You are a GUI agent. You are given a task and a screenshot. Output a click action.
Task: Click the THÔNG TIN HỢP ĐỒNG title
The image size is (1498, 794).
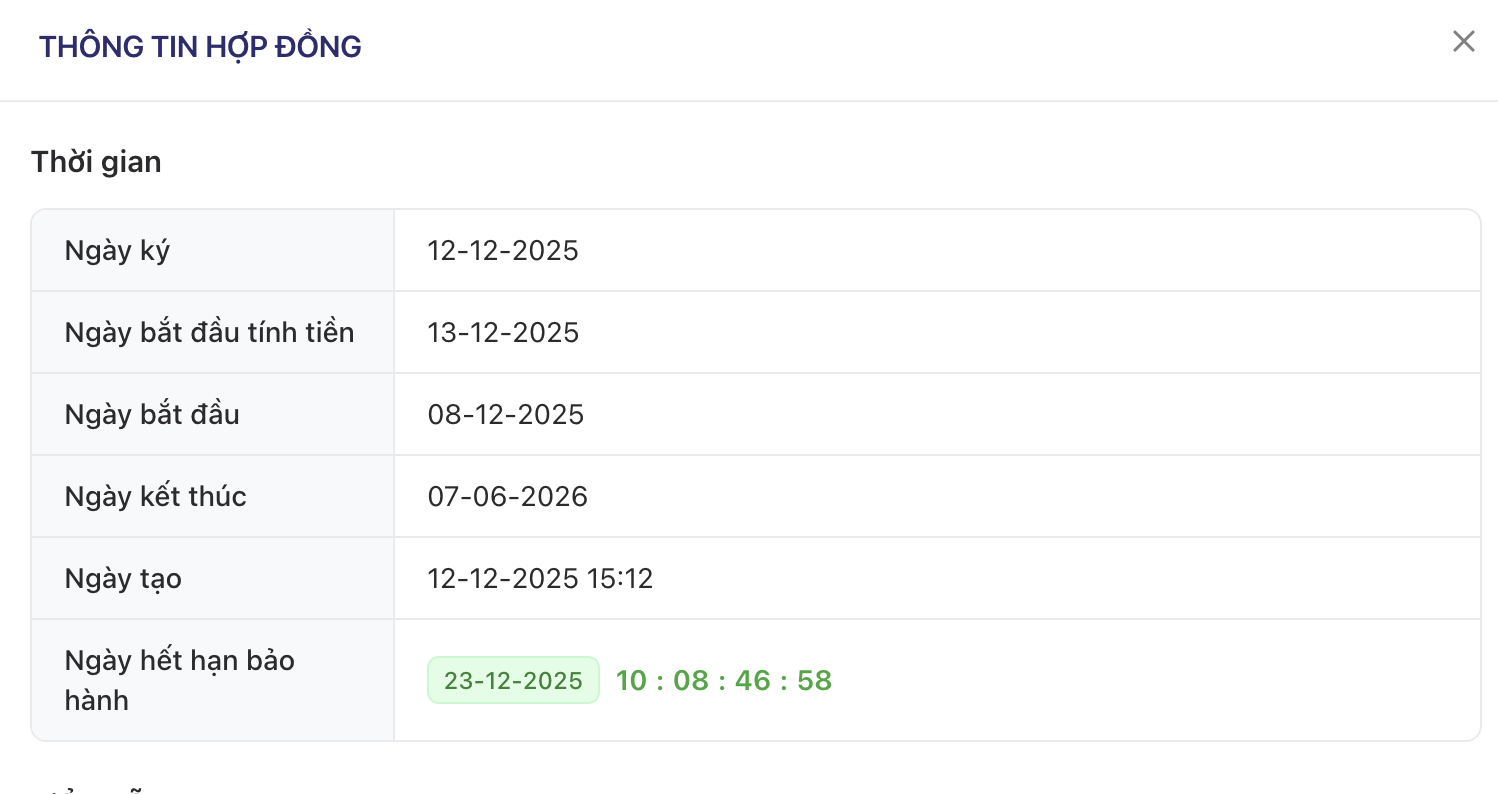point(200,47)
